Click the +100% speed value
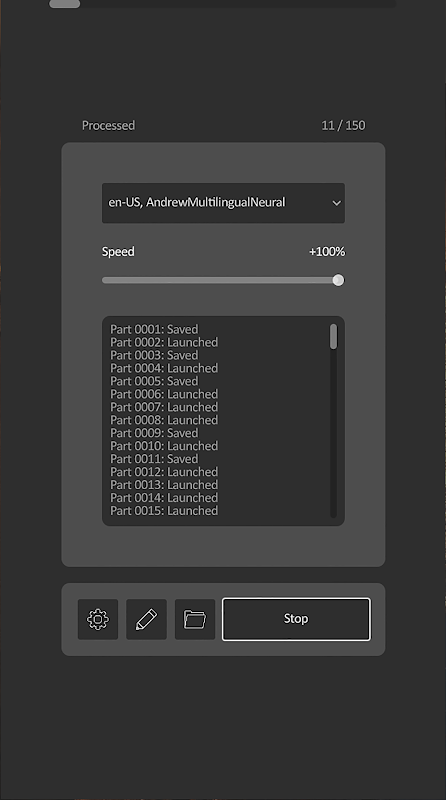The width and height of the screenshot is (446, 800). (327, 252)
